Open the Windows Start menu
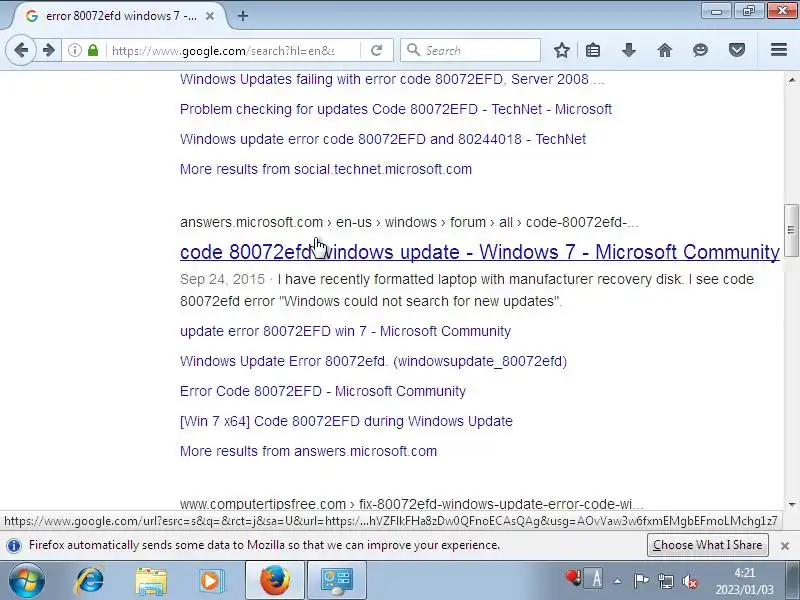This screenshot has height=600, width=800. (x=26, y=581)
